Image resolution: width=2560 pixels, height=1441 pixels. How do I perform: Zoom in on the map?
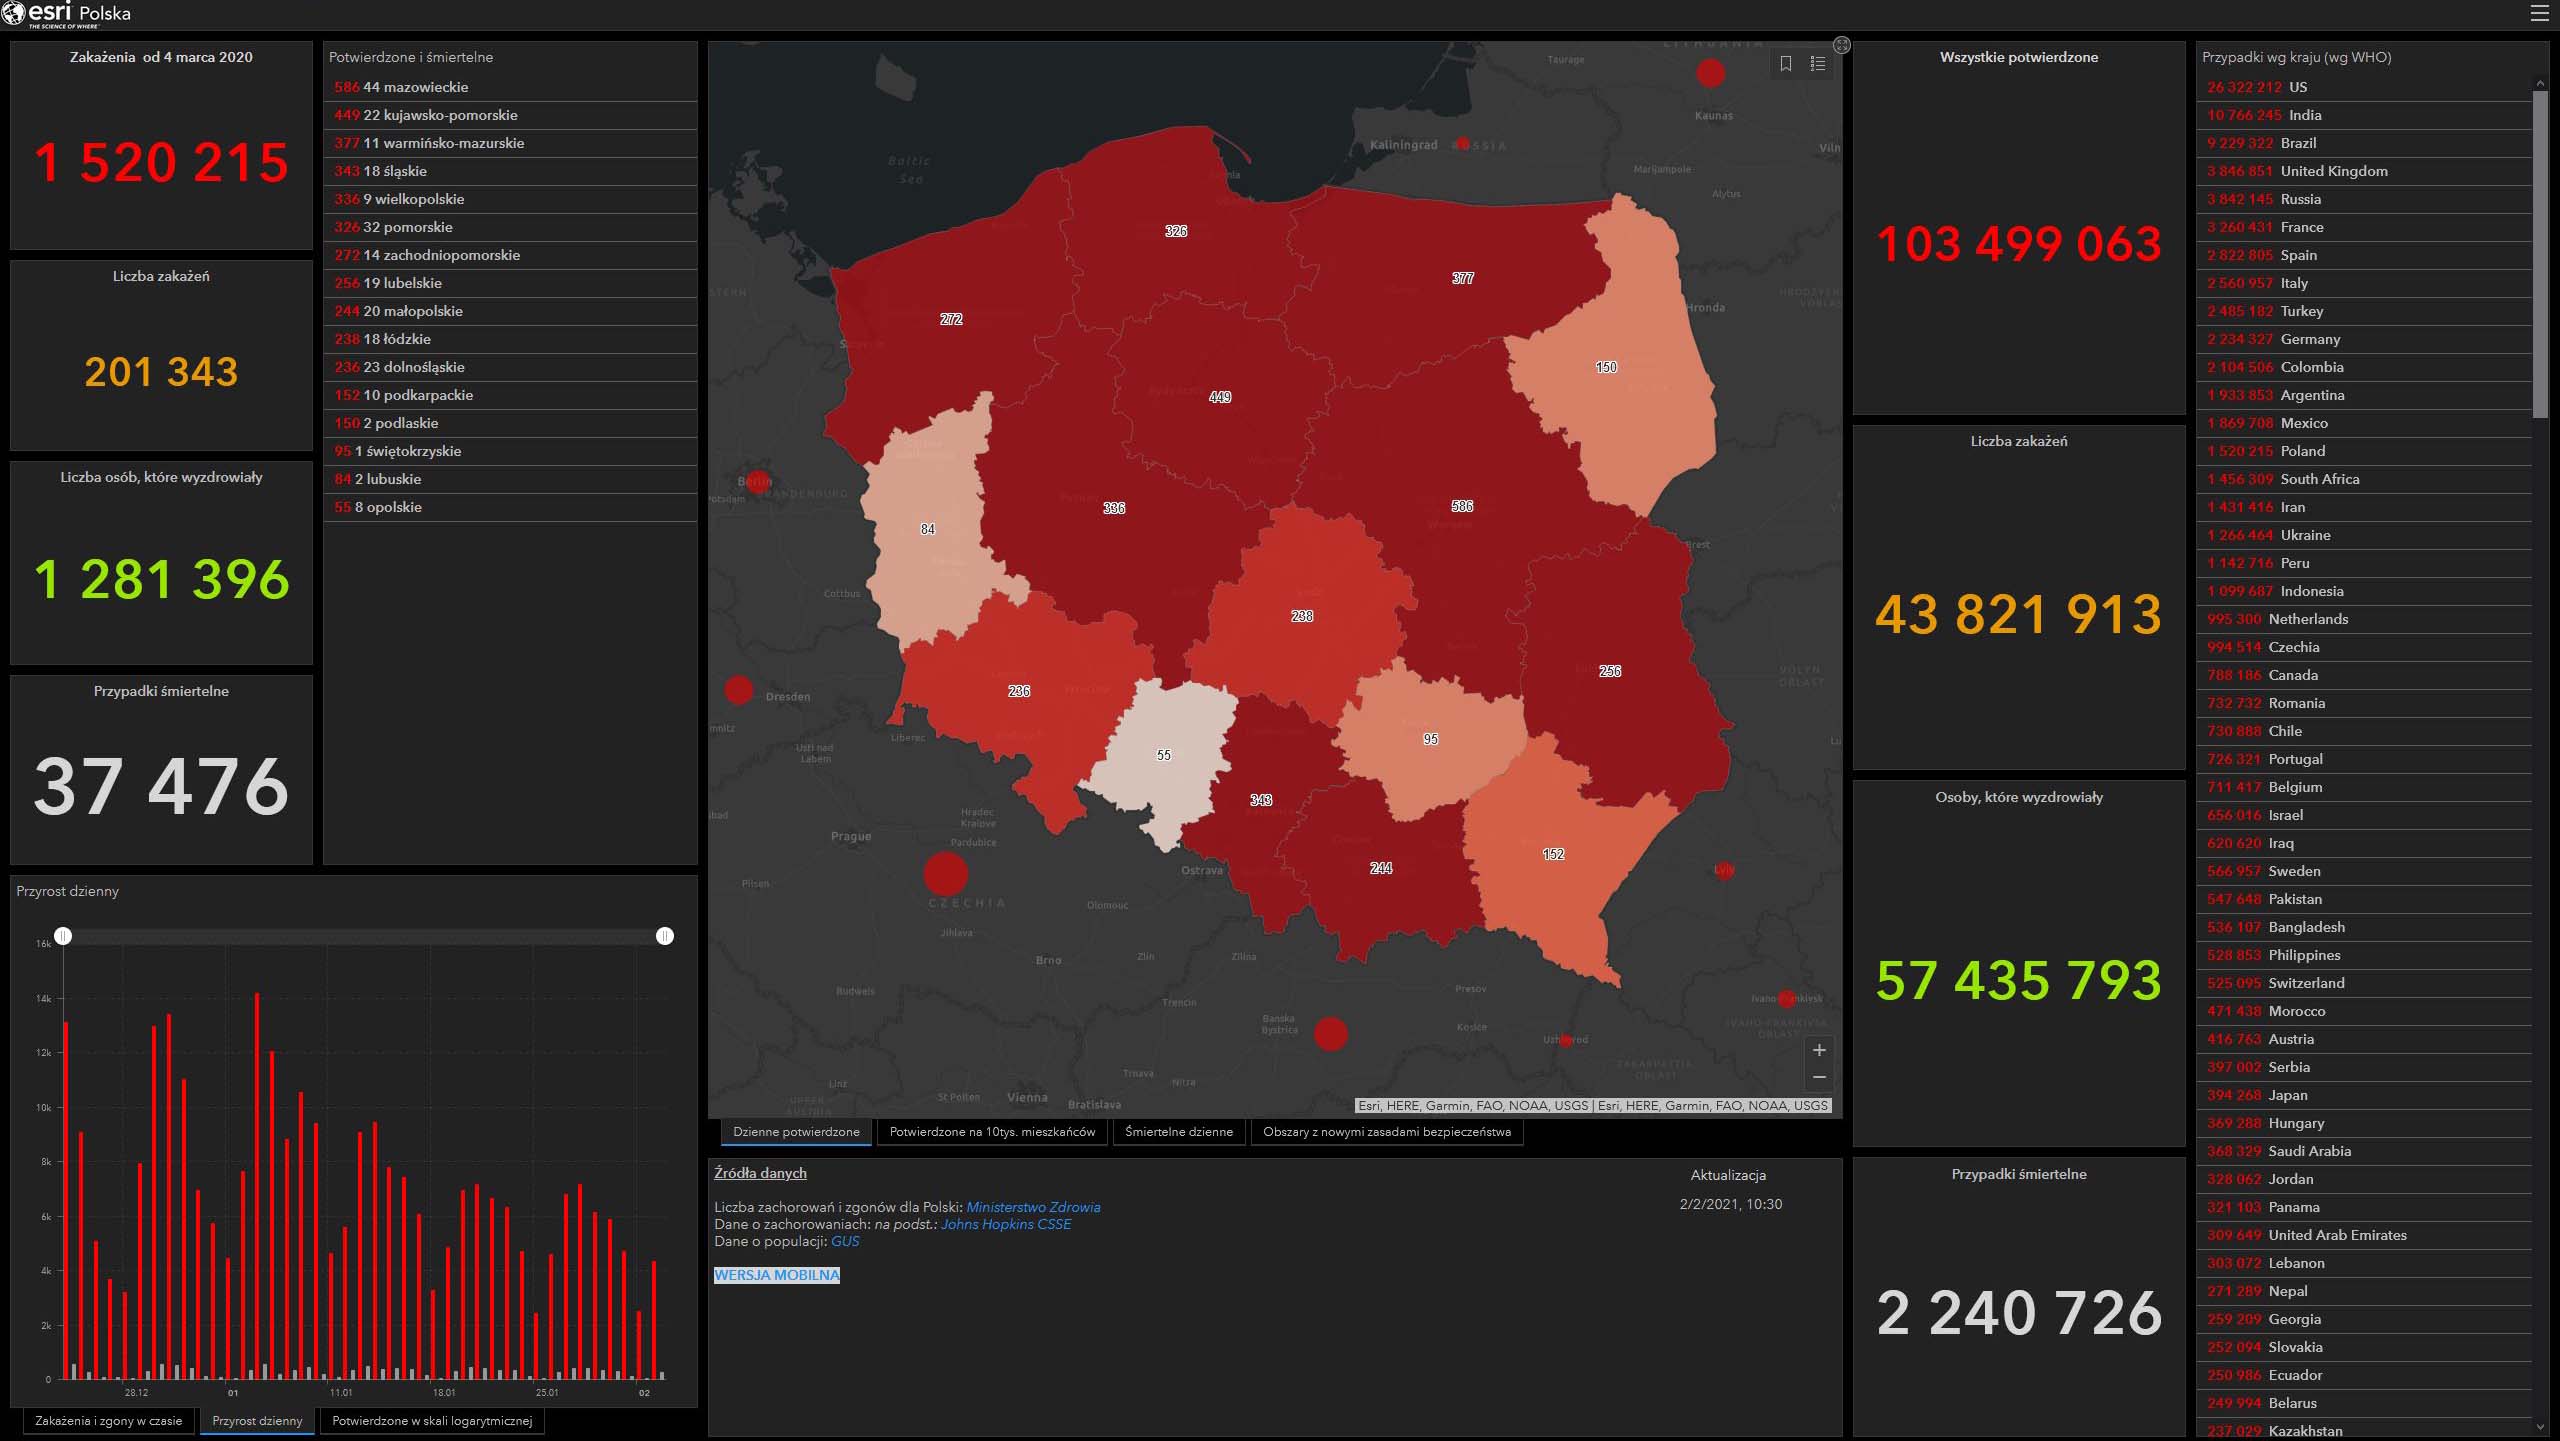pos(1819,1050)
